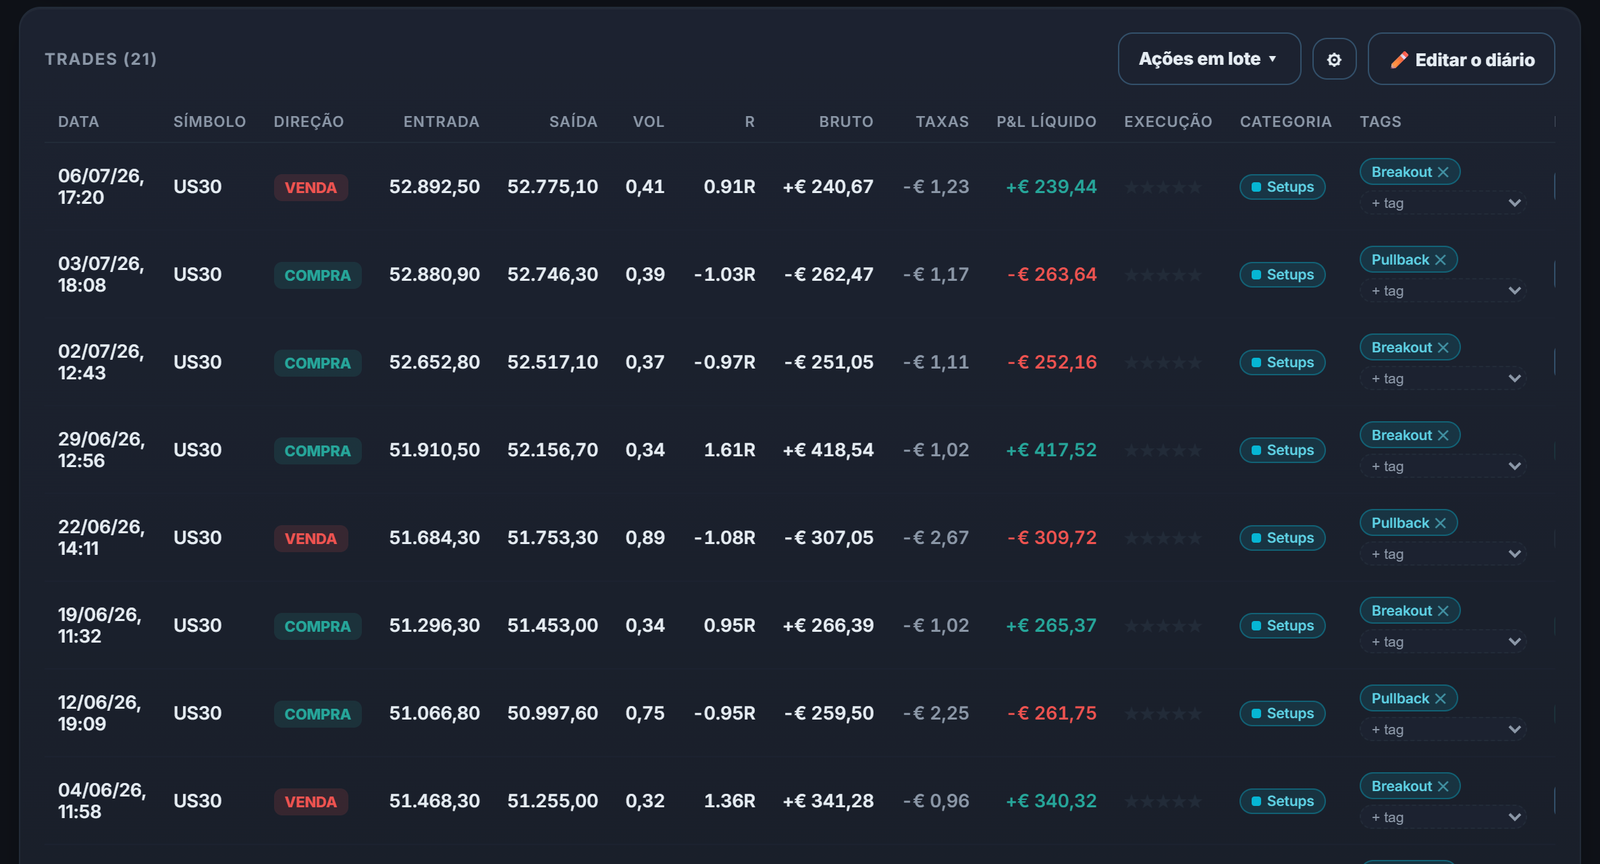This screenshot has height=864, width=1600.
Task: Select exit price 50.997,60 cell
Action: [552, 713]
